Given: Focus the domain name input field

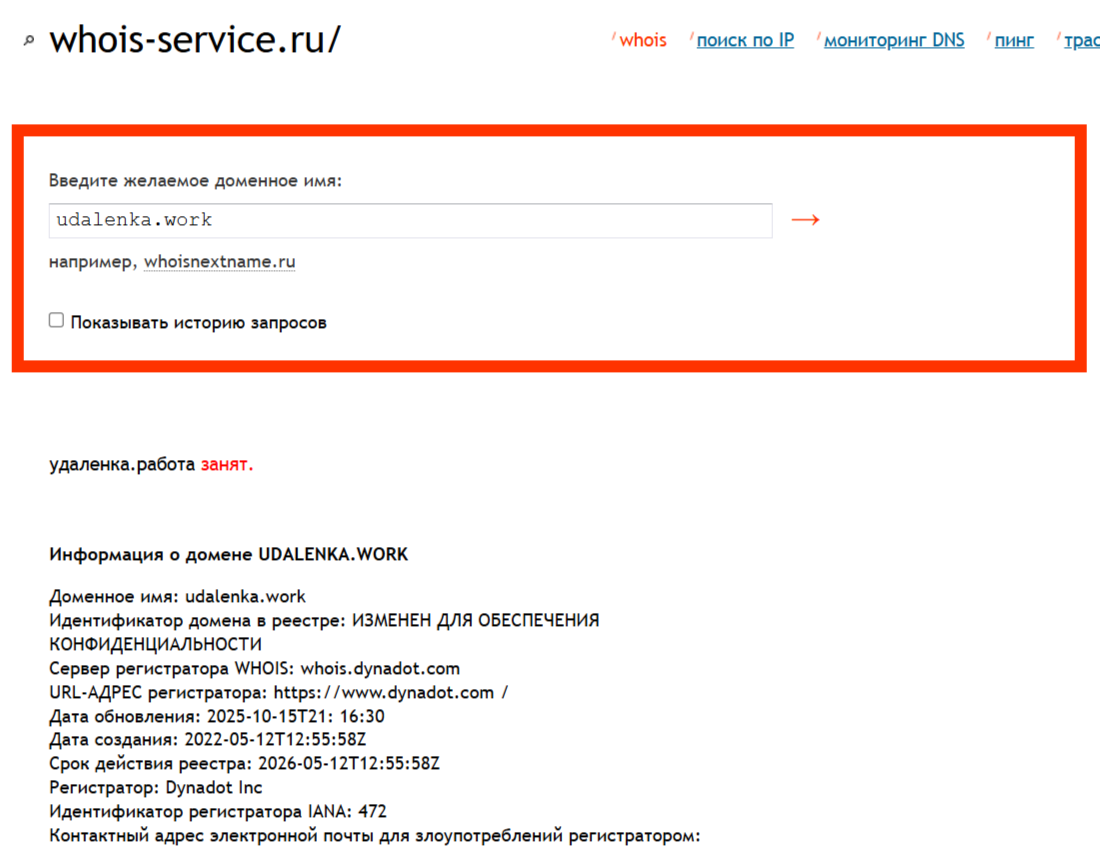Looking at the screenshot, I should (x=410, y=220).
